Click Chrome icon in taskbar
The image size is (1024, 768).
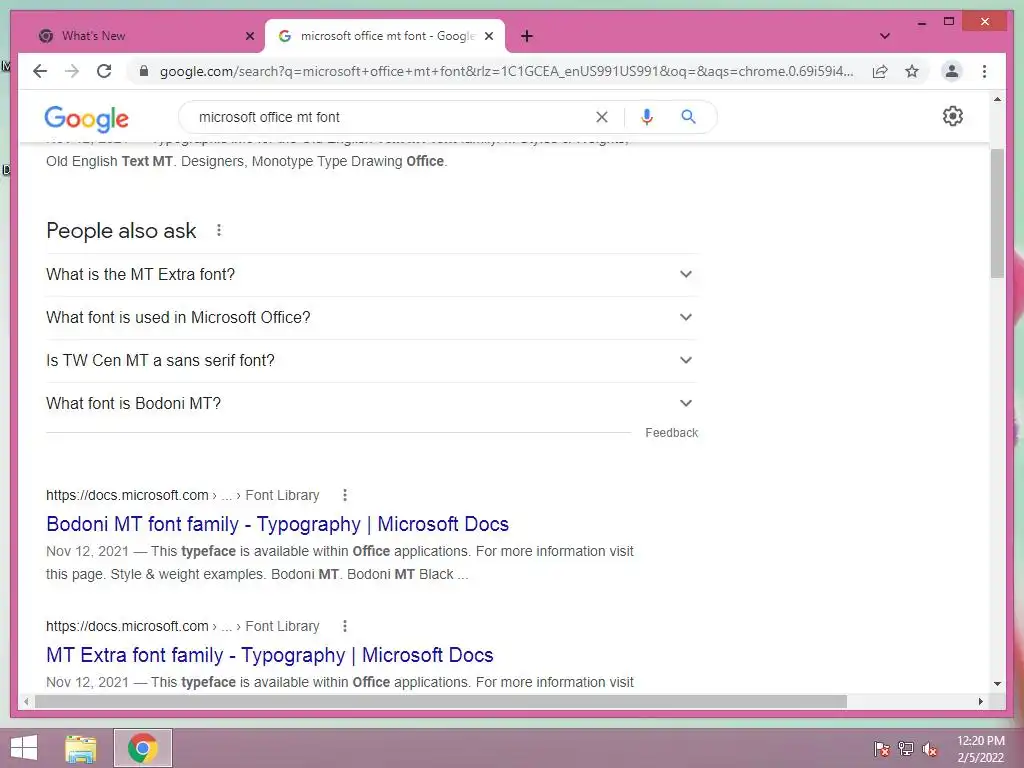click(x=143, y=748)
